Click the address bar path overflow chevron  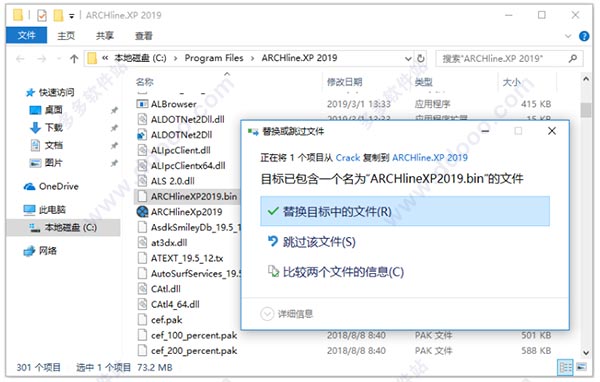pyautogui.click(x=105, y=58)
